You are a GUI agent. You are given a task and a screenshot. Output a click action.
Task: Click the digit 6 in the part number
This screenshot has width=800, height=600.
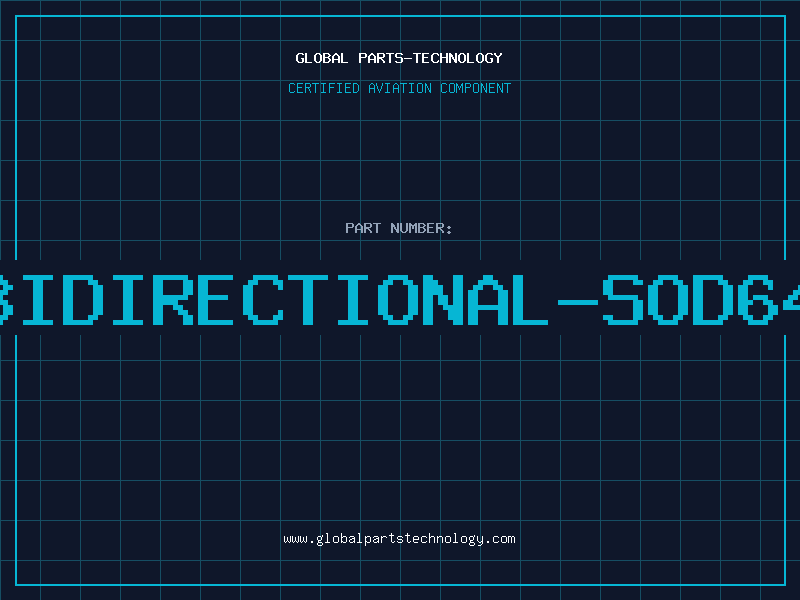tap(760, 300)
